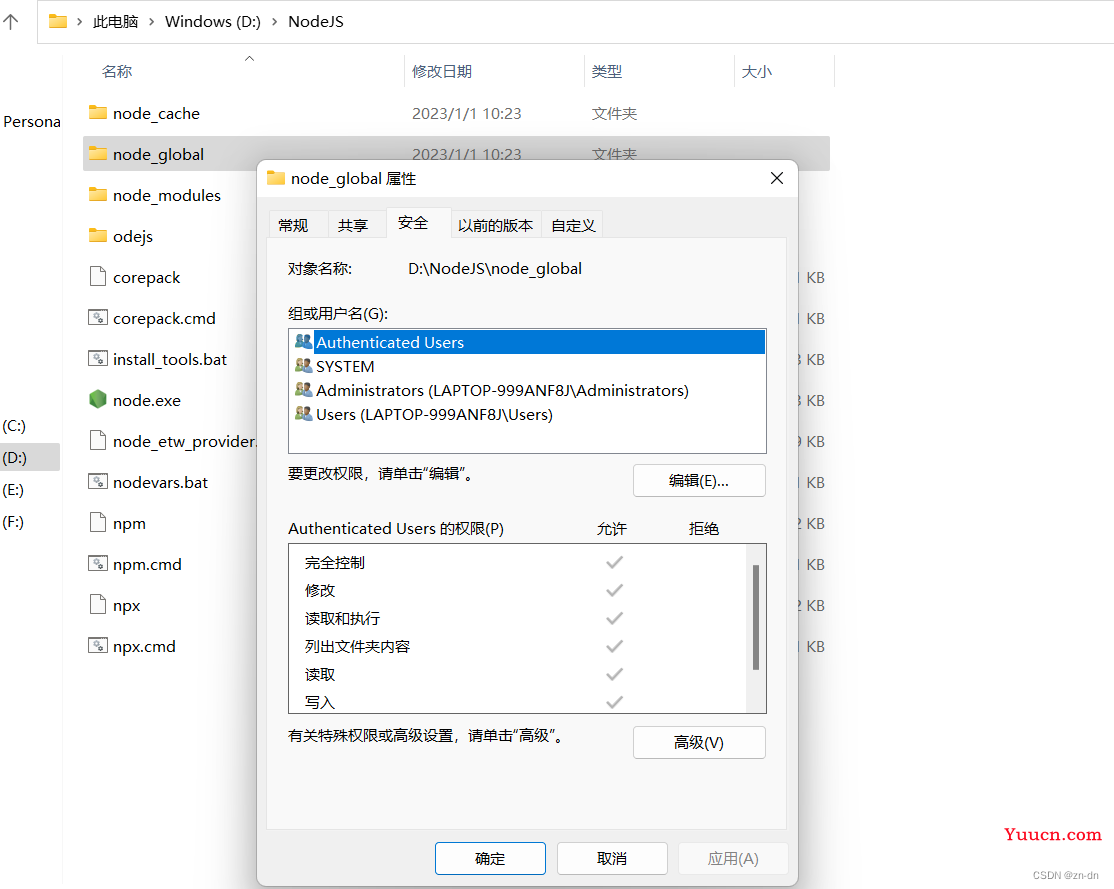This screenshot has height=889, width=1114.
Task: Expand chevron after 此电脑 breadcrumb
Action: [x=151, y=21]
